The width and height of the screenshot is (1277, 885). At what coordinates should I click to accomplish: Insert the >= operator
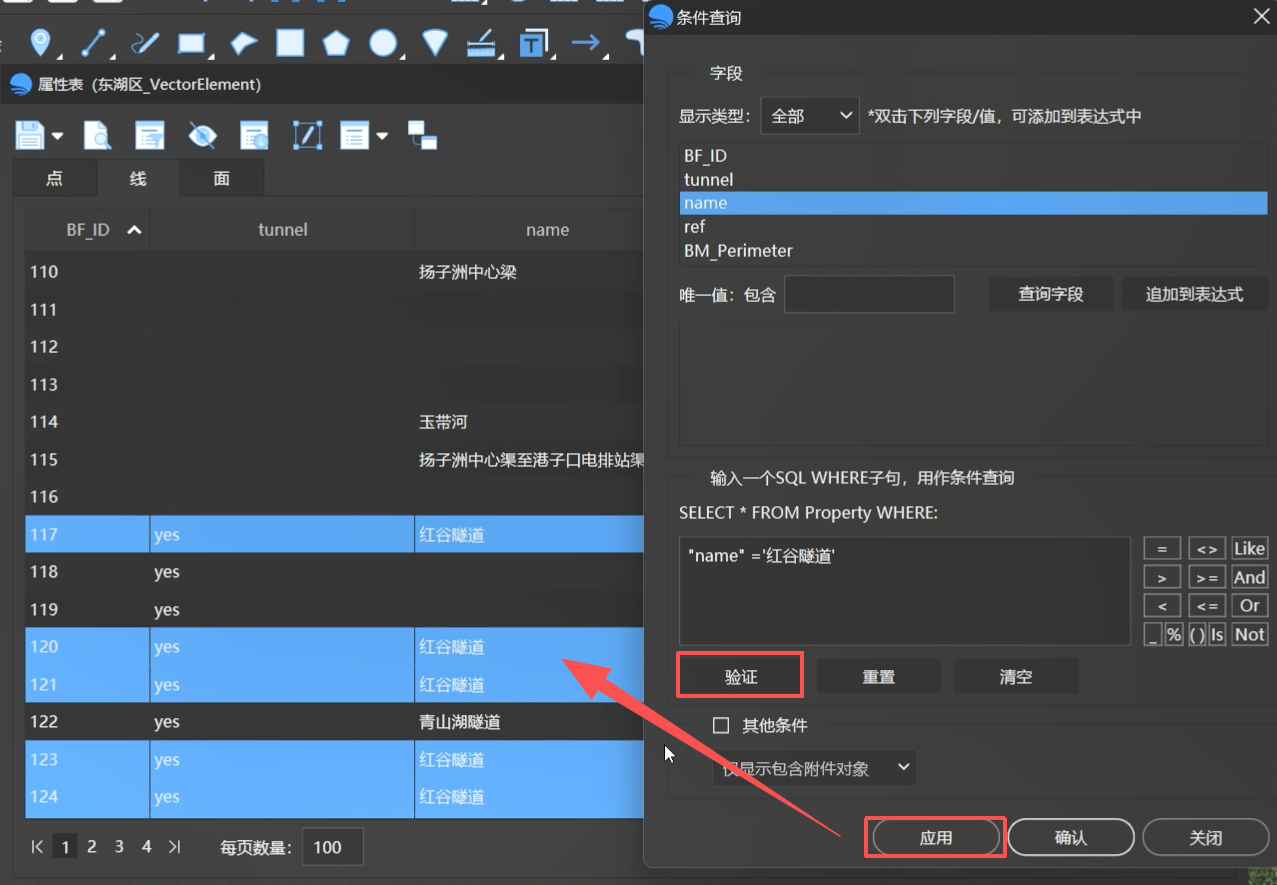pos(1207,578)
